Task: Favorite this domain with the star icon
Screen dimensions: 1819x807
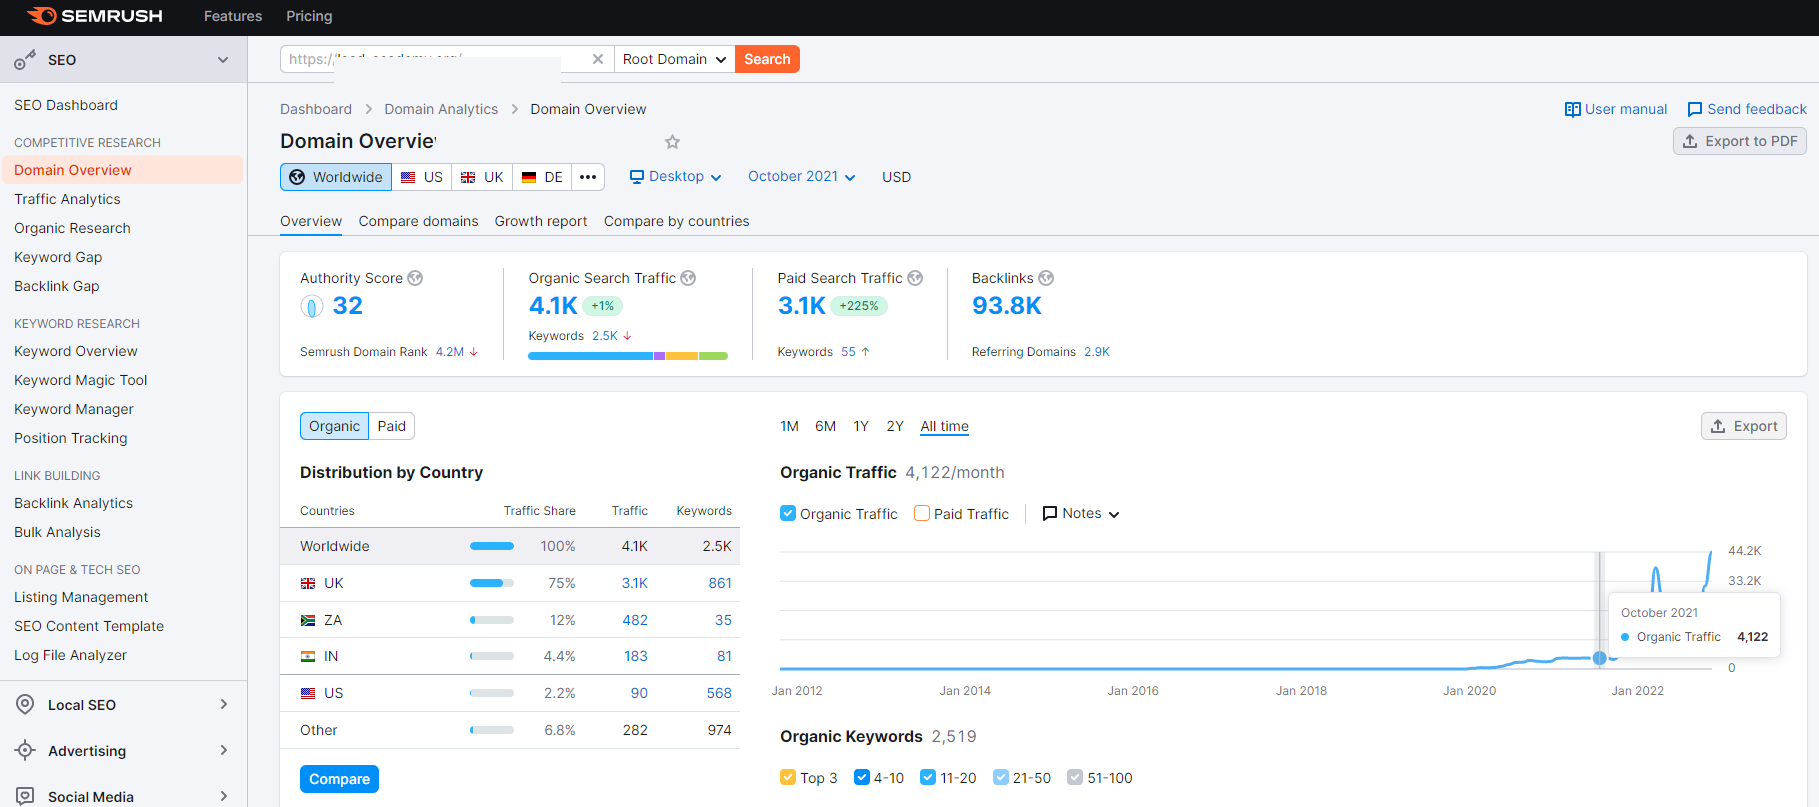Action: (673, 142)
